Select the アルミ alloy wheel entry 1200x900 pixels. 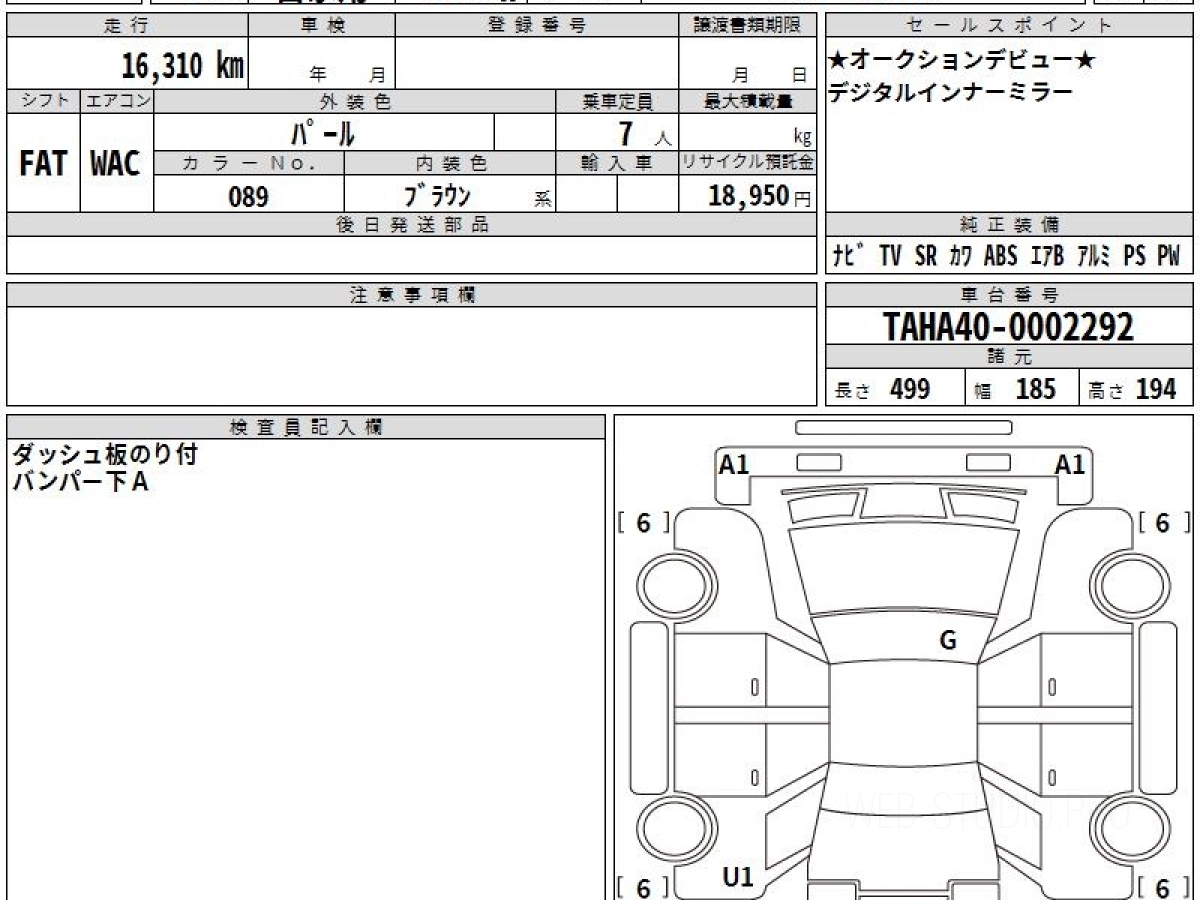tap(1095, 256)
